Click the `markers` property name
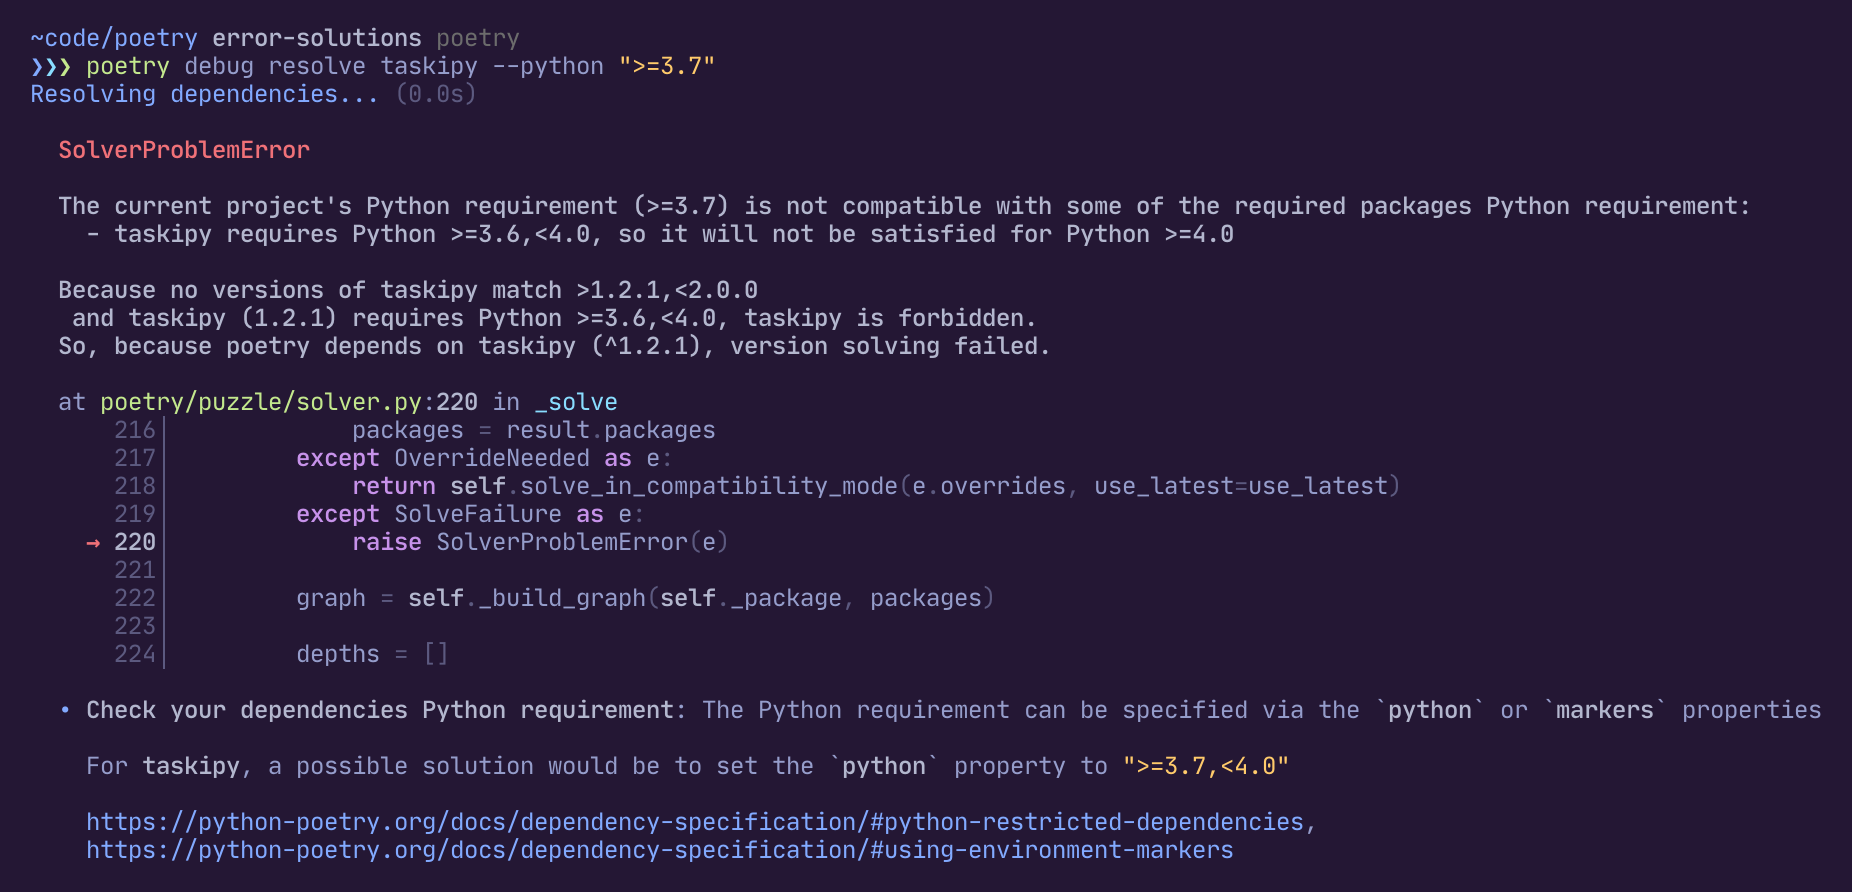1852x892 pixels. coord(1604,710)
